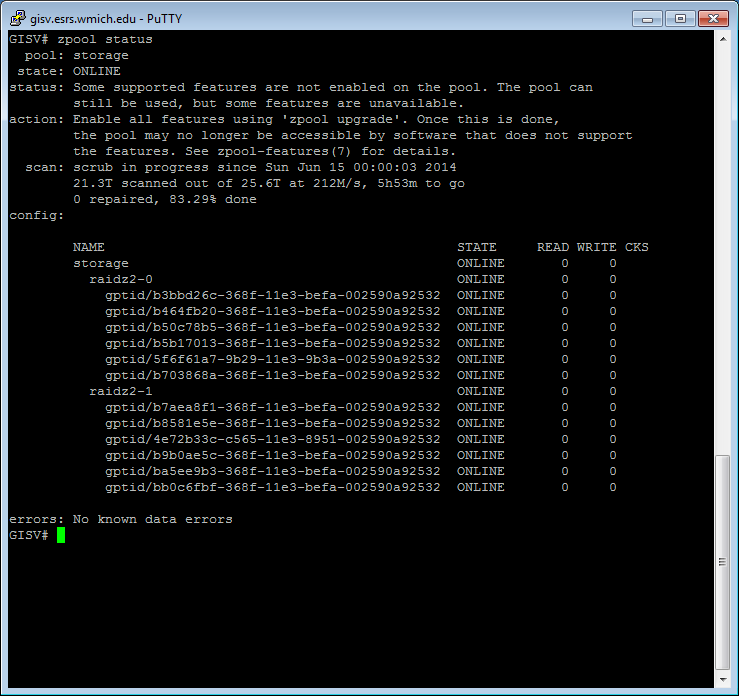Click the STATE column header
The width and height of the screenshot is (739, 696).
point(476,247)
